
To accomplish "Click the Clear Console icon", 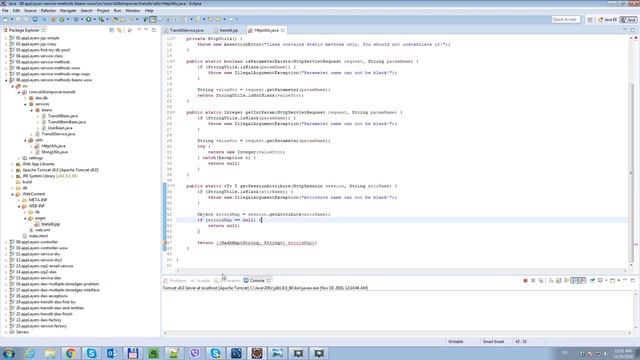I will [x=551, y=280].
